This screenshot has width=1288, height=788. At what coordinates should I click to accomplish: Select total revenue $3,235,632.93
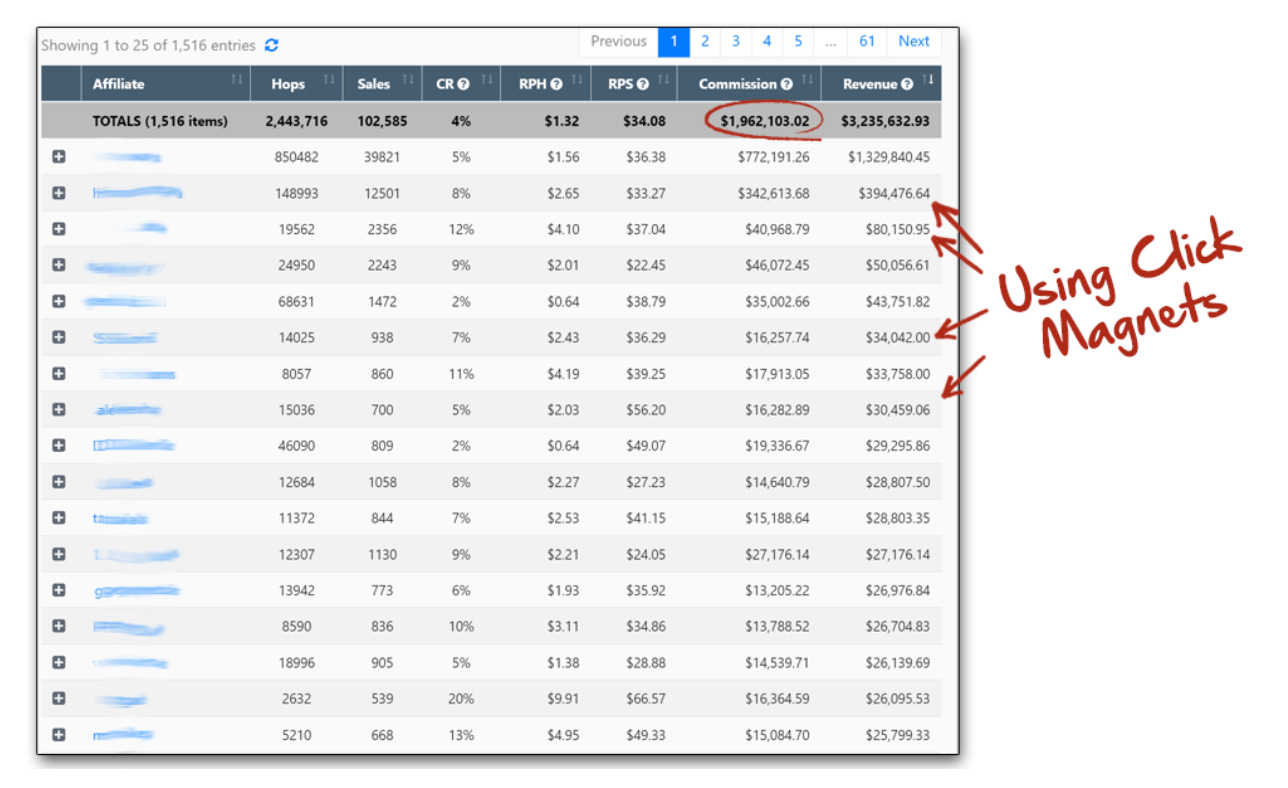click(885, 121)
